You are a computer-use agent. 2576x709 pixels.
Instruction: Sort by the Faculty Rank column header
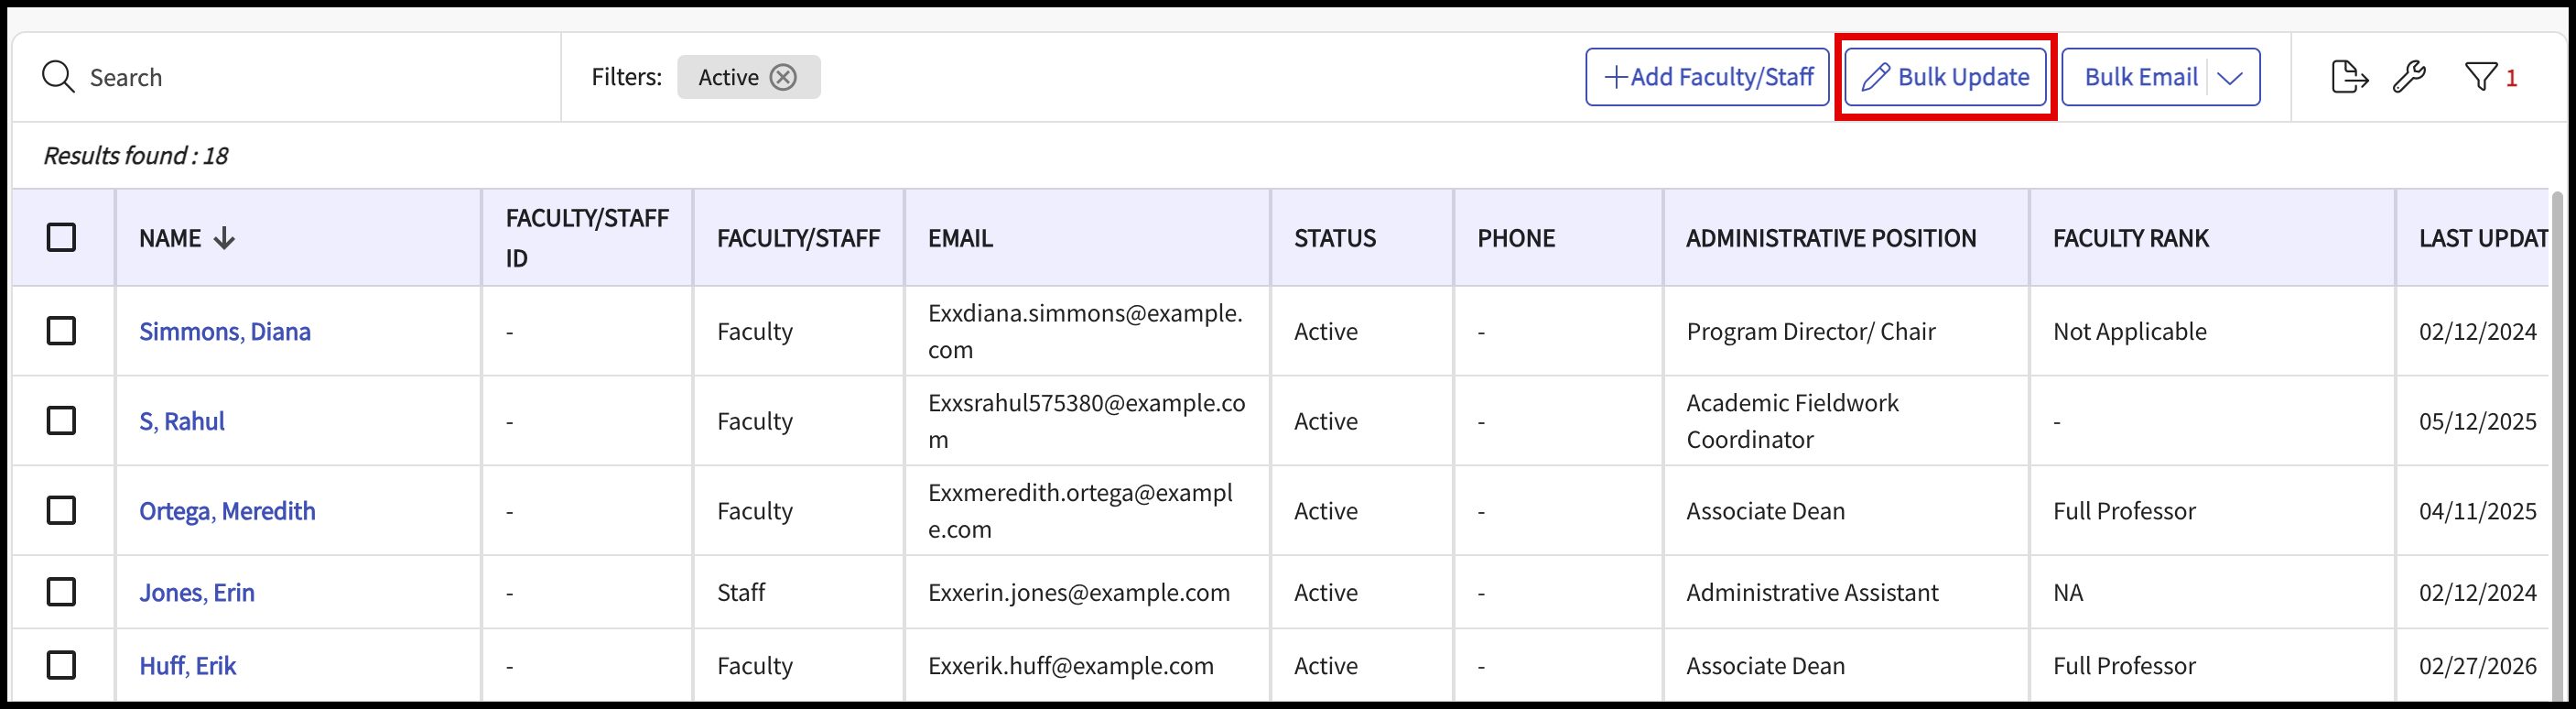click(2131, 238)
